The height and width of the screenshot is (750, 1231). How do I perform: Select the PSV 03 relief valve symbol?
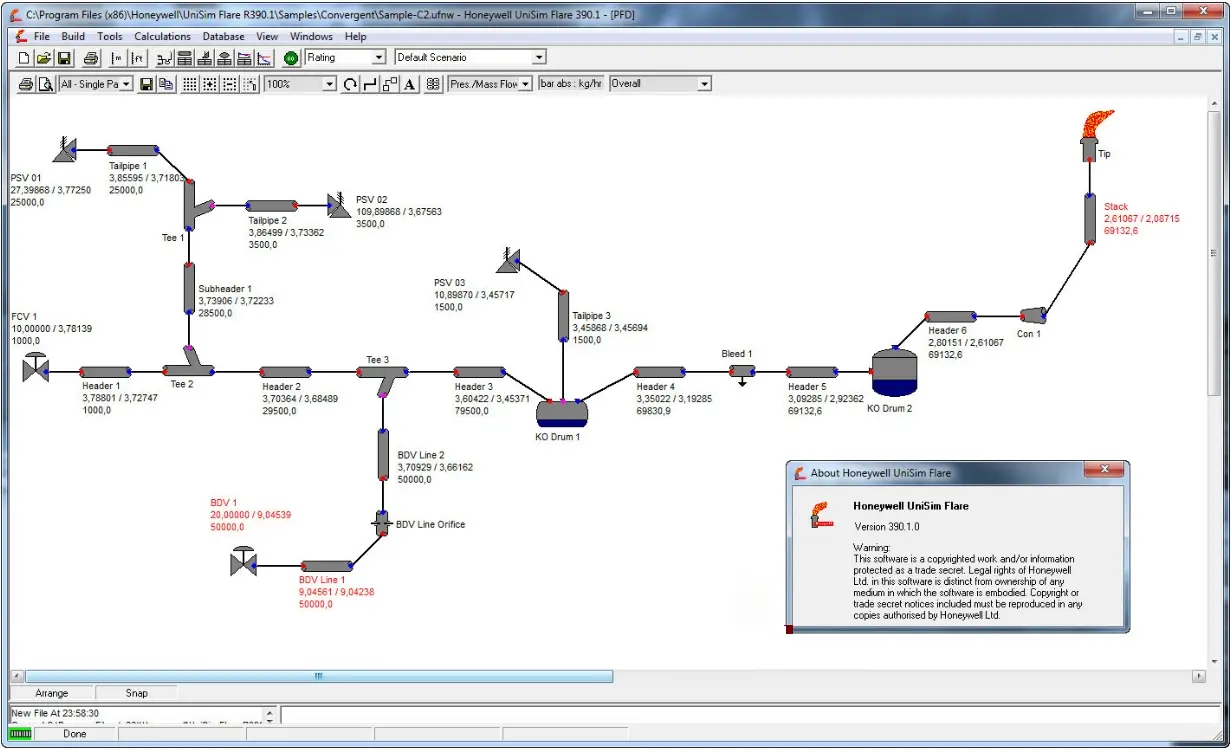pyautogui.click(x=508, y=260)
